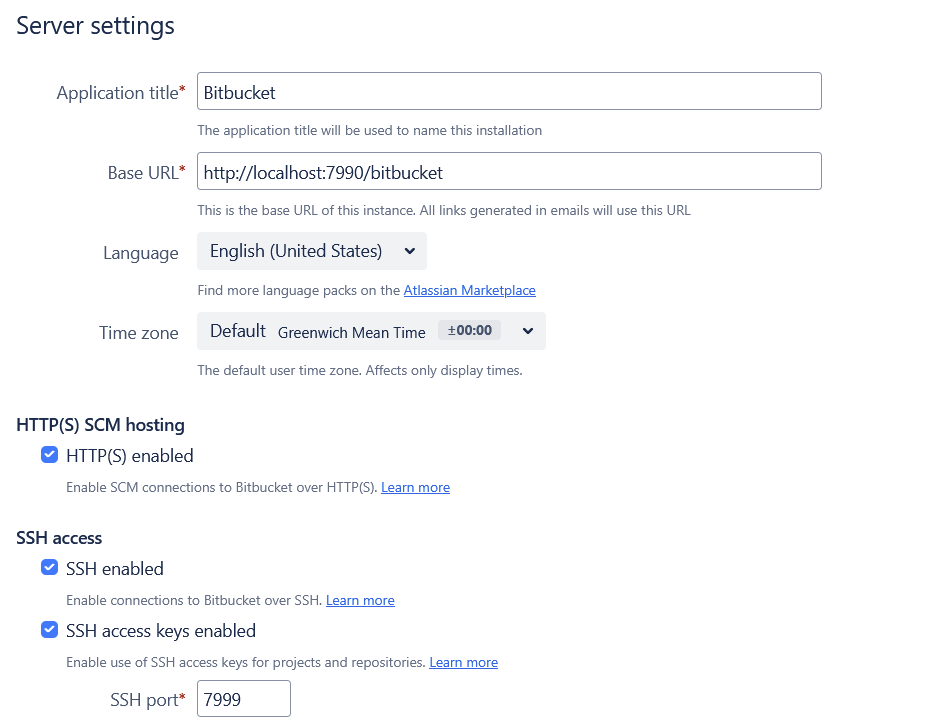This screenshot has width=928, height=727.
Task: Click the English (United States) selection text
Action: [296, 251]
